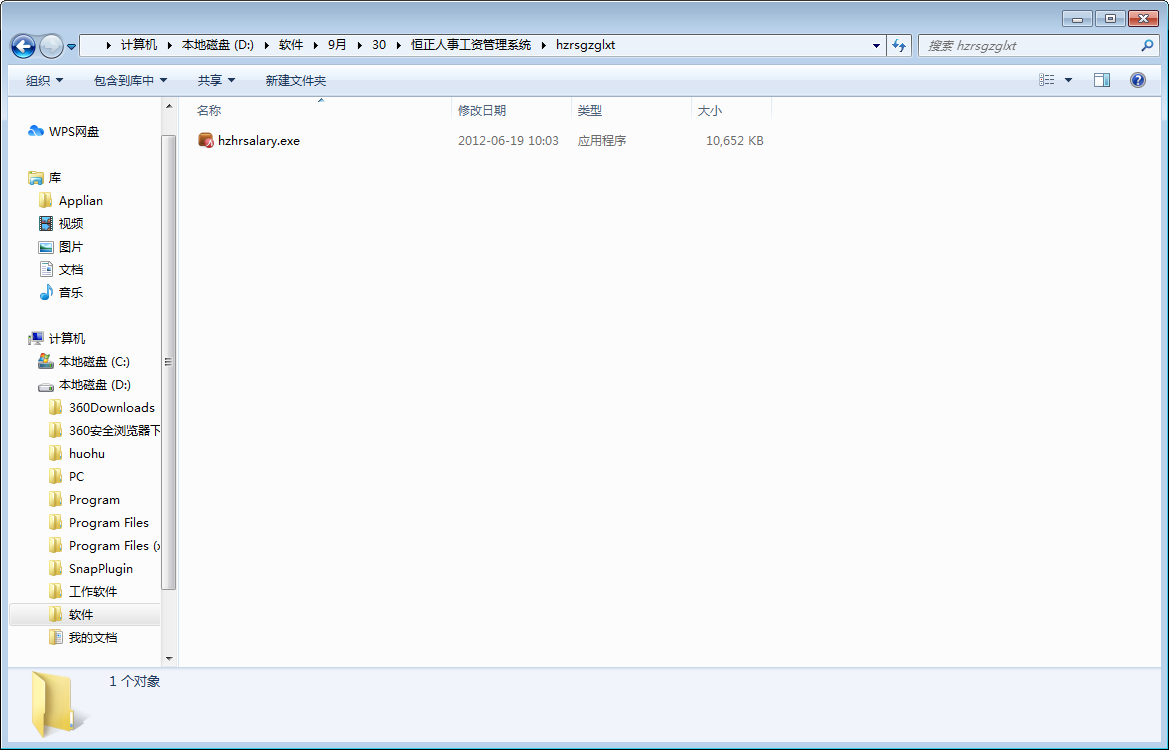Open the 共享 menu
Image resolution: width=1169 pixels, height=750 pixels.
pyautogui.click(x=216, y=81)
